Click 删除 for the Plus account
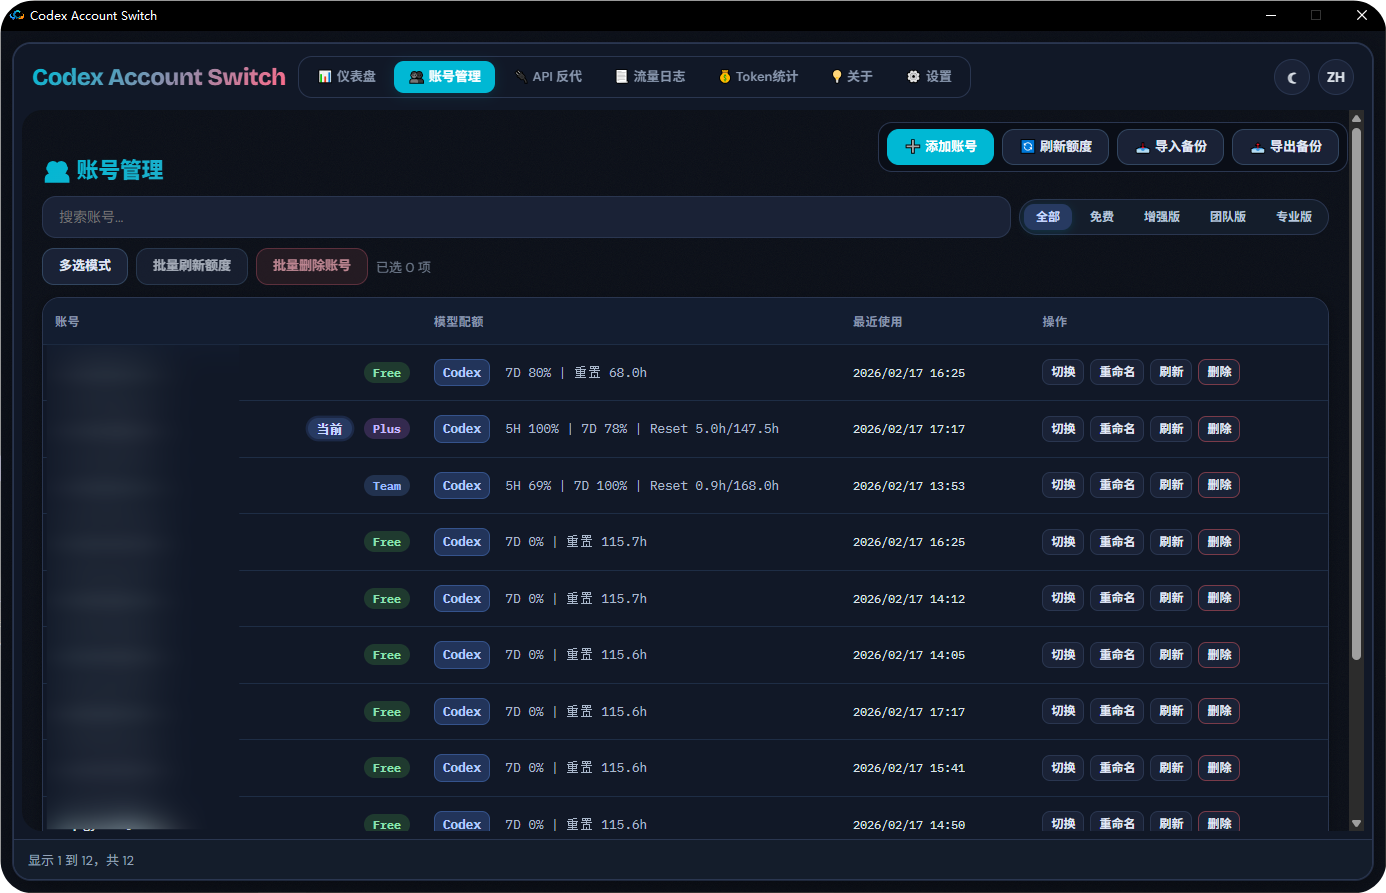 click(x=1219, y=429)
